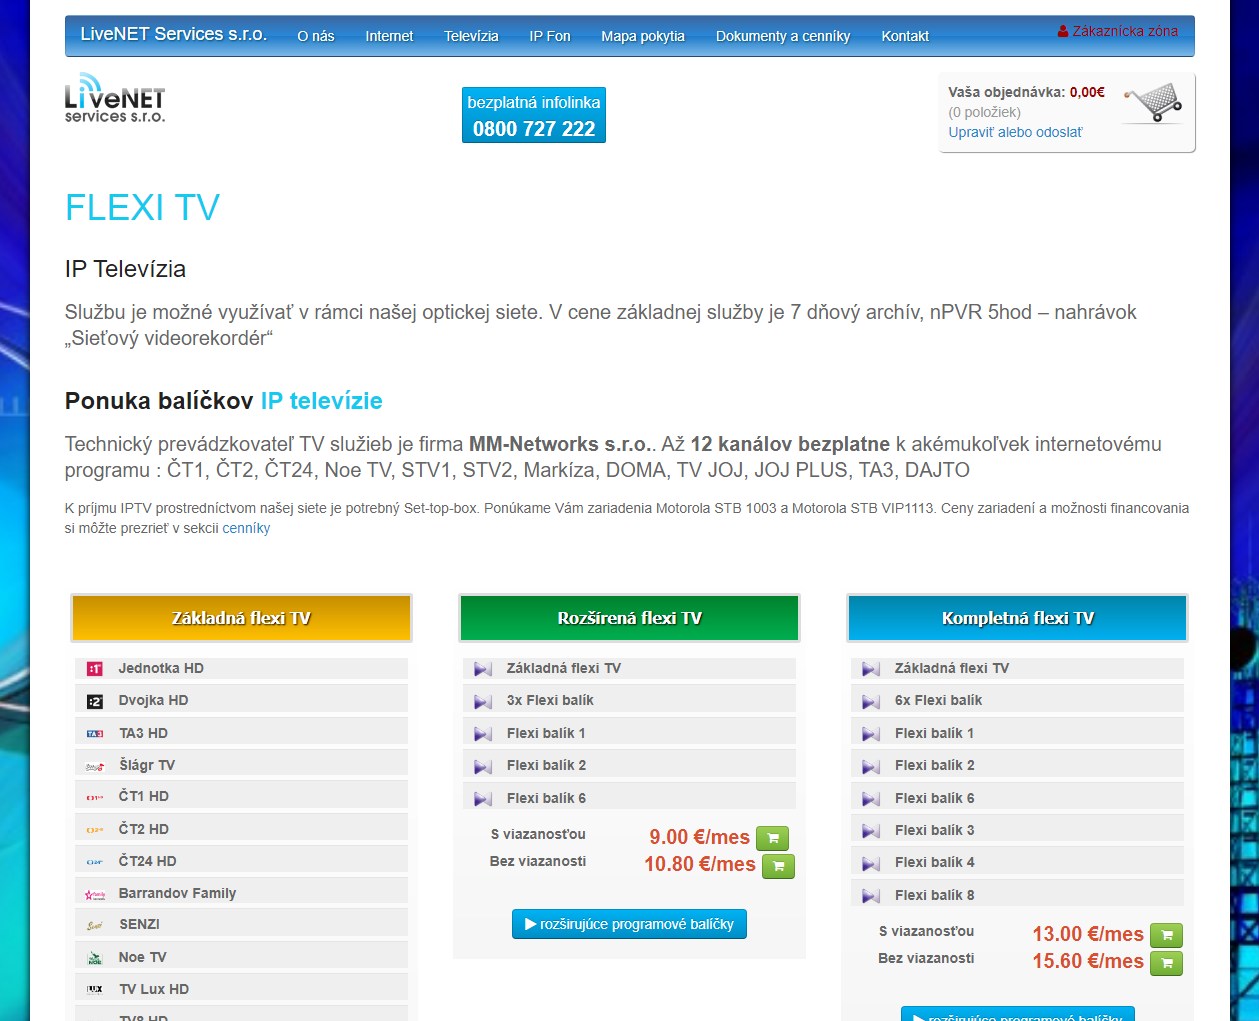Add Rozšírená 9.00 €/mes plan to cart
The image size is (1259, 1021).
pos(772,838)
